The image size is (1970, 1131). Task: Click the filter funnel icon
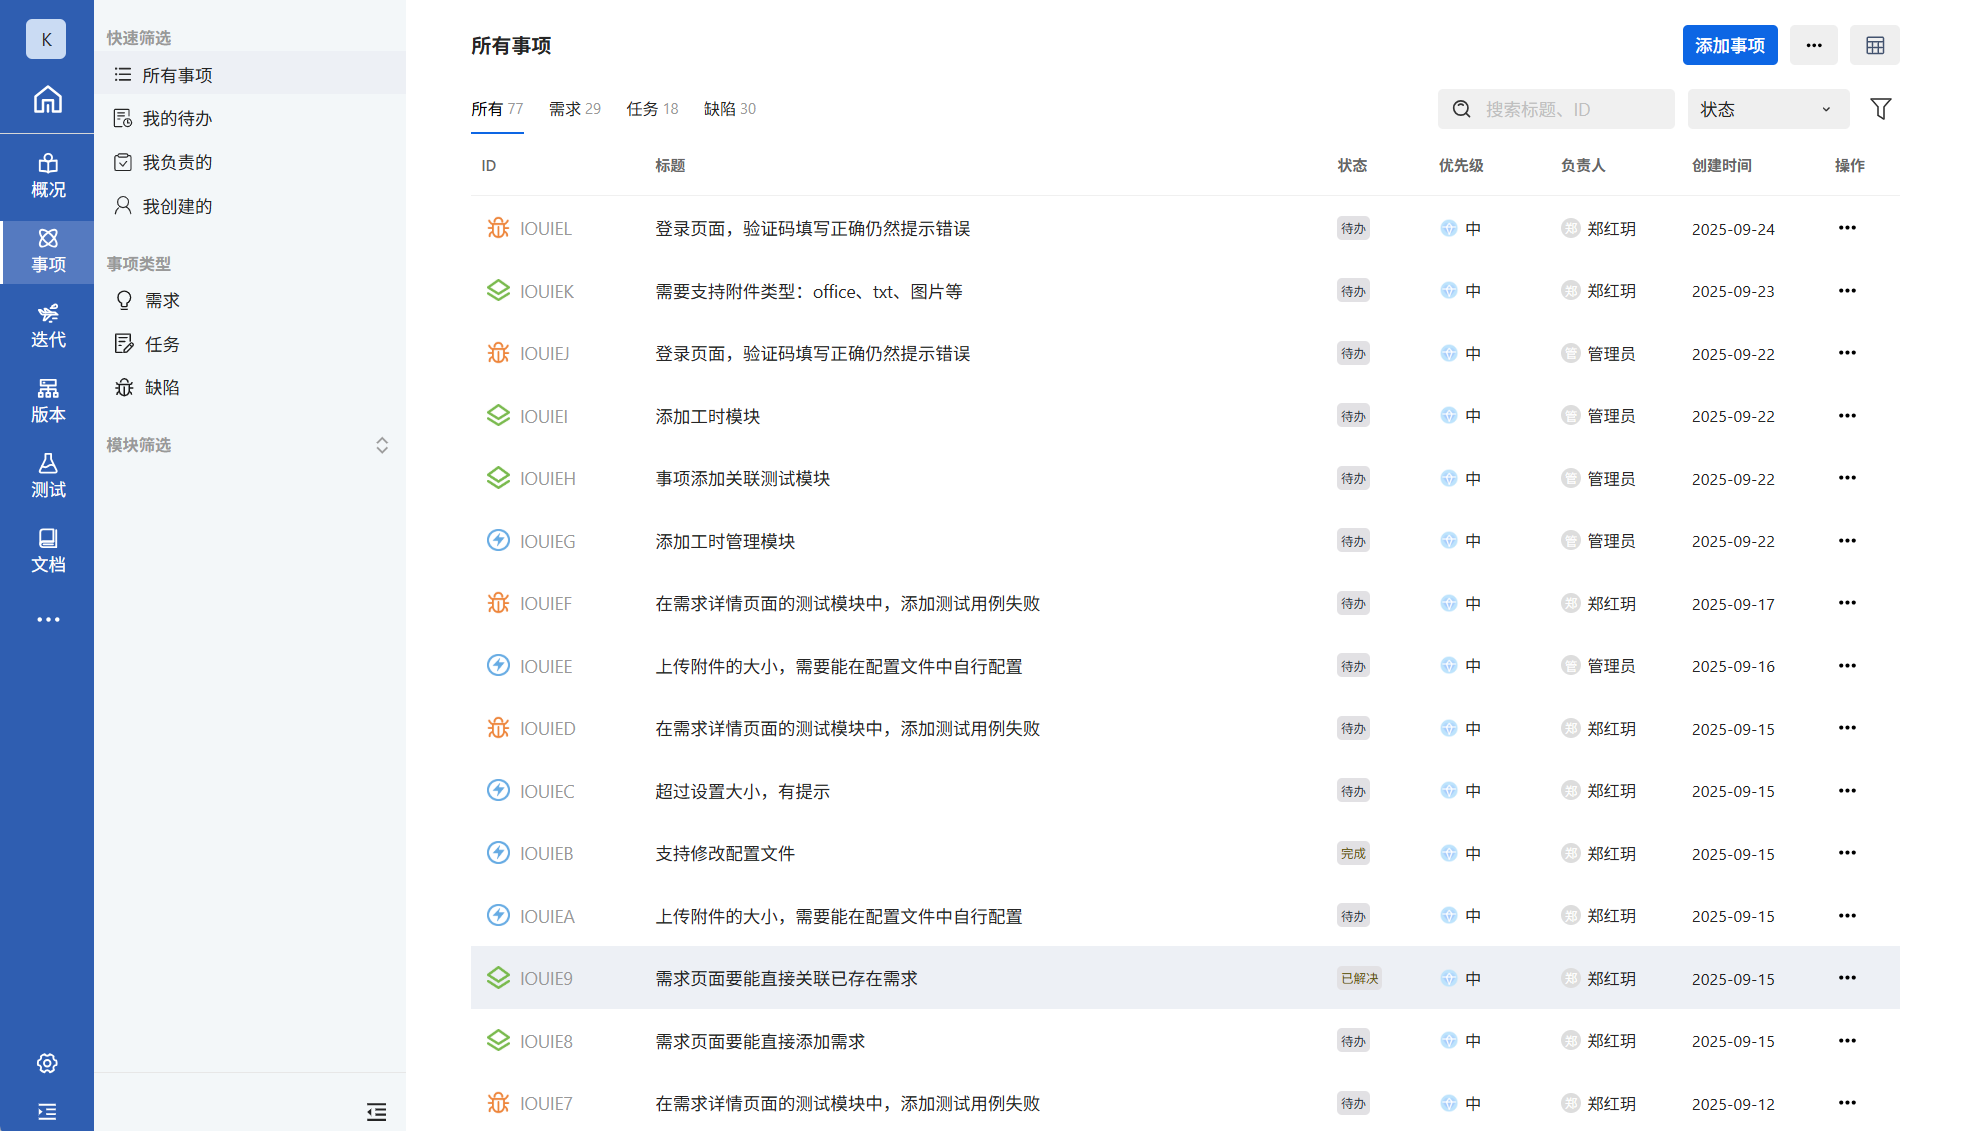point(1880,109)
